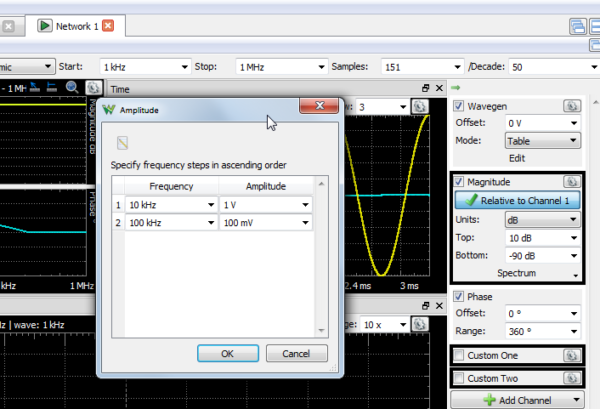This screenshot has height=409, width=600.
Task: Select row header 1 in table
Action: (118, 205)
